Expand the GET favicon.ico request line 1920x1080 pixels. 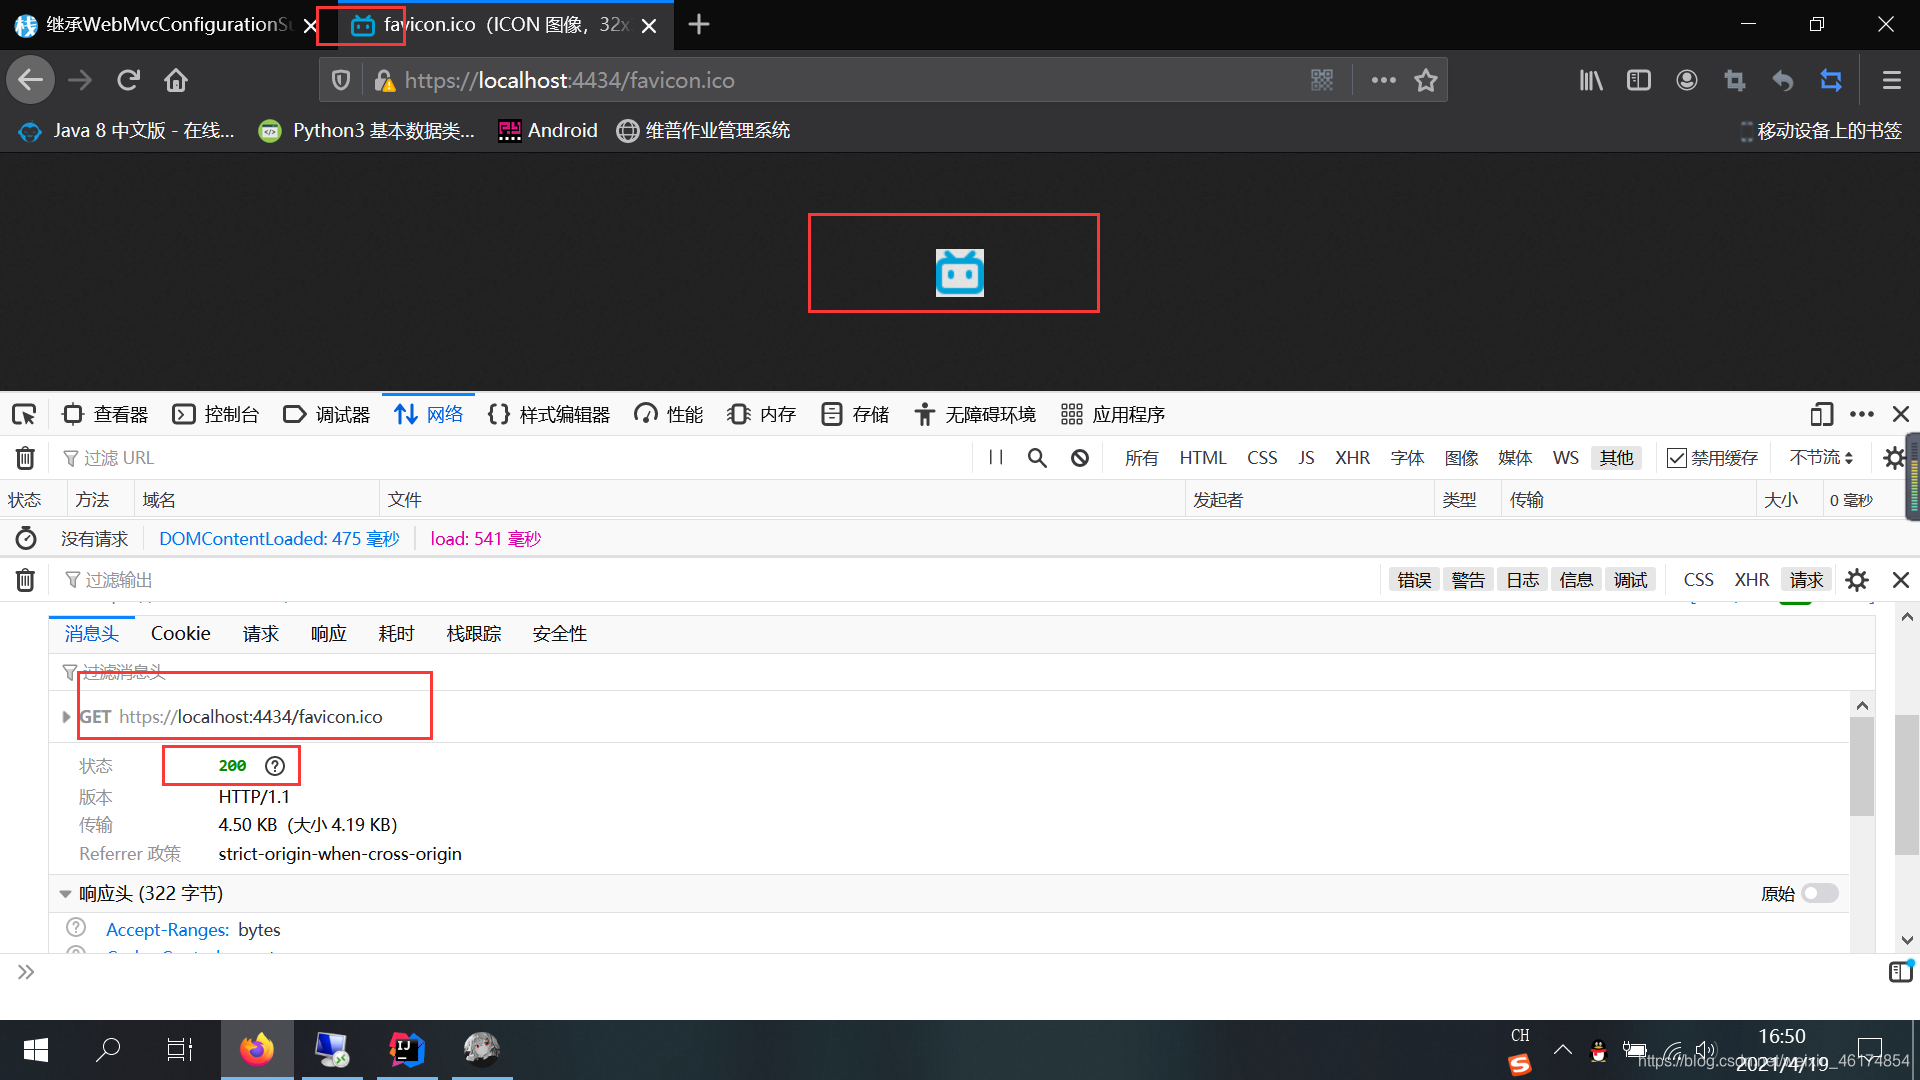pos(66,717)
